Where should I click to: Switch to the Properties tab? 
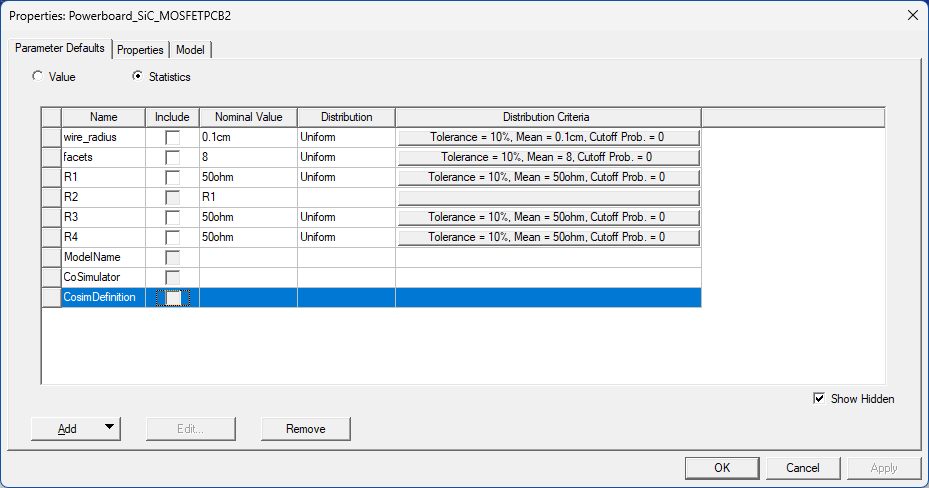pyautogui.click(x=140, y=50)
